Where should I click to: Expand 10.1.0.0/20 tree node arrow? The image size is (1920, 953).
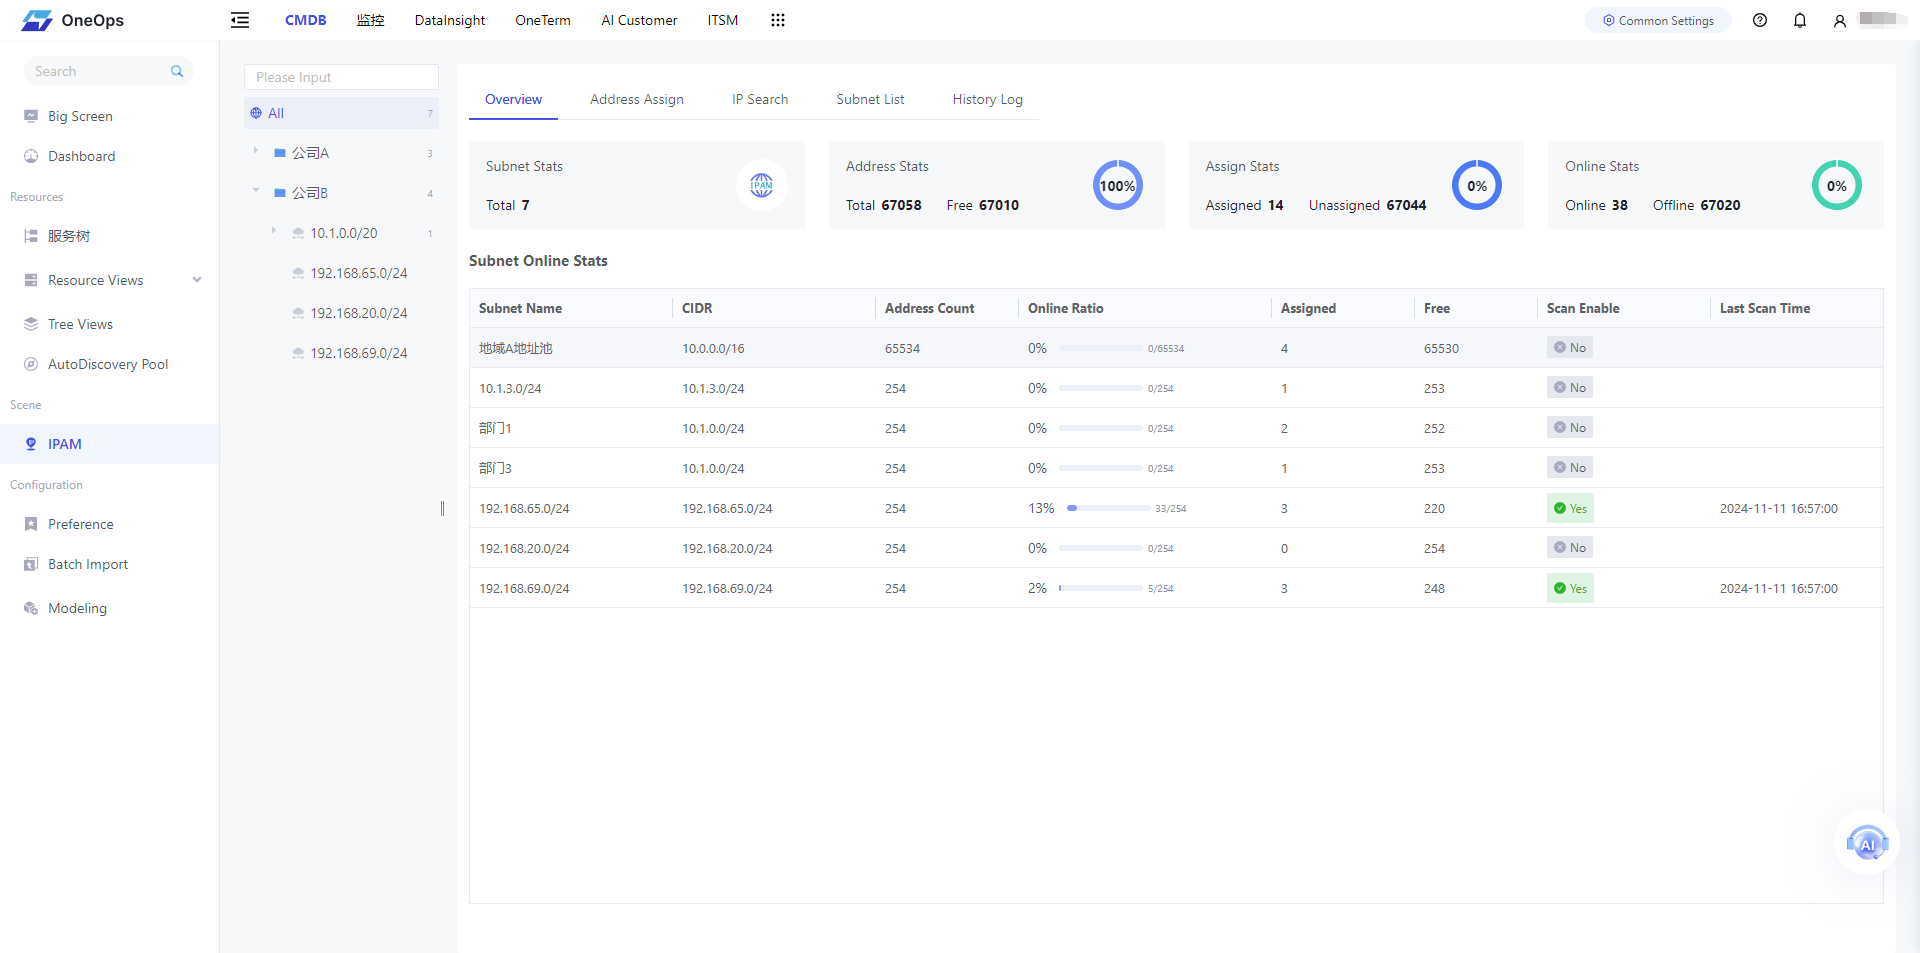pyautogui.click(x=274, y=231)
